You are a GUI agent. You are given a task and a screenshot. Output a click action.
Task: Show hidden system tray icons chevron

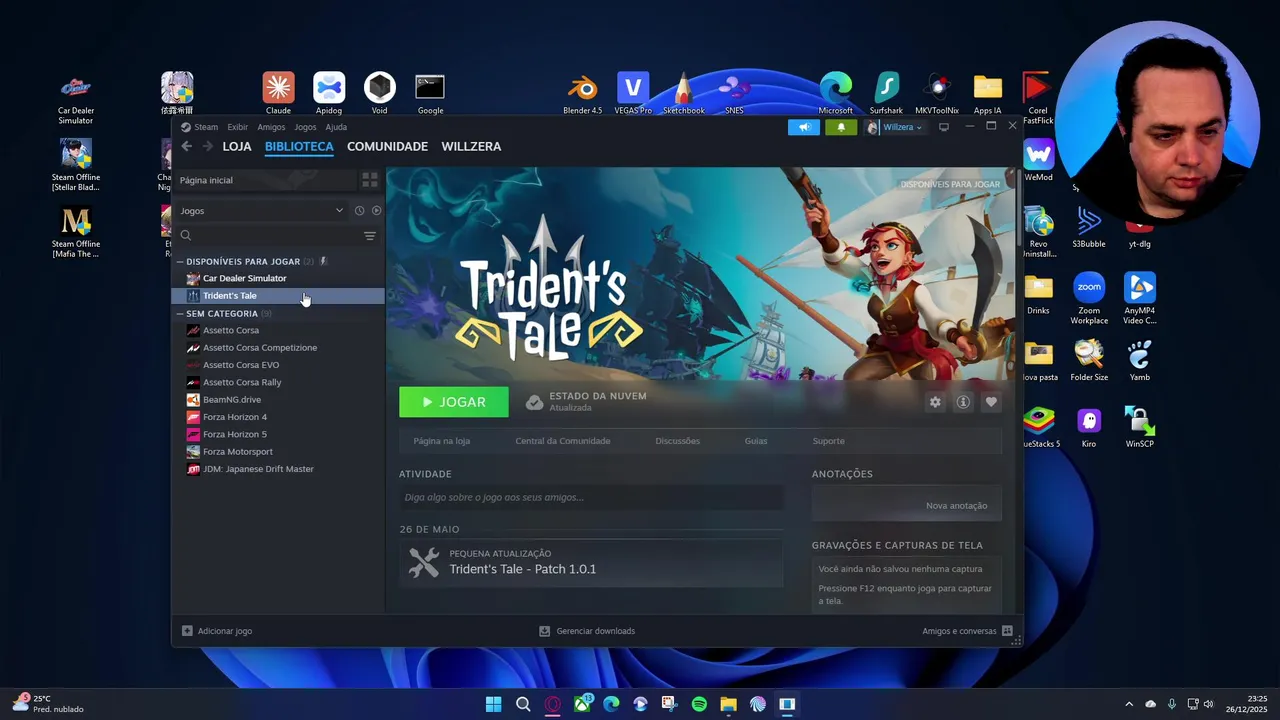1129,704
